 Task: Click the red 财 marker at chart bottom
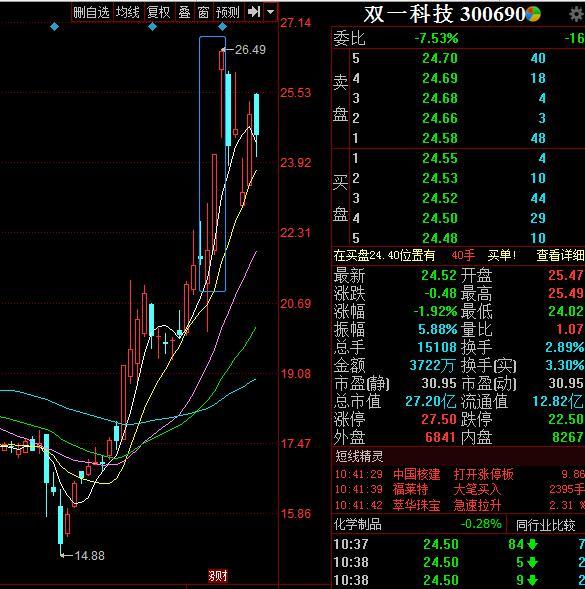click(218, 576)
